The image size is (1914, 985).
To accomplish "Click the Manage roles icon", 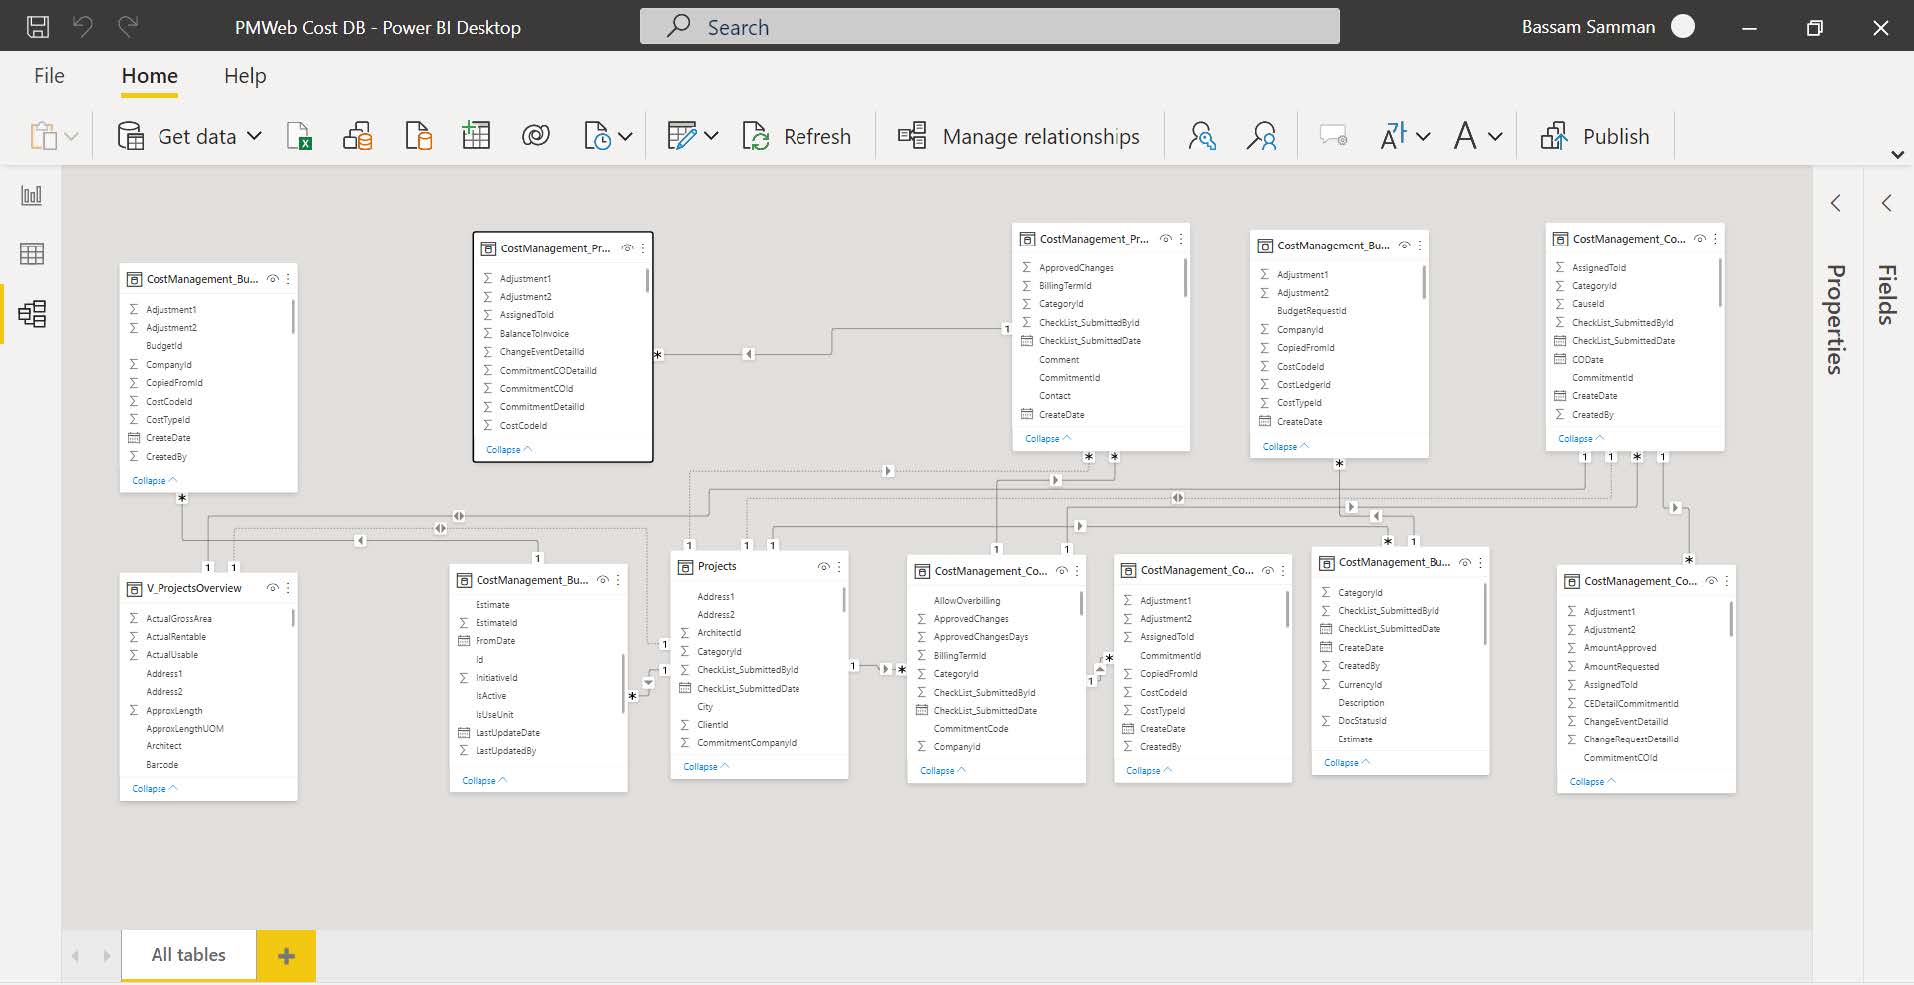I will [x=1202, y=136].
